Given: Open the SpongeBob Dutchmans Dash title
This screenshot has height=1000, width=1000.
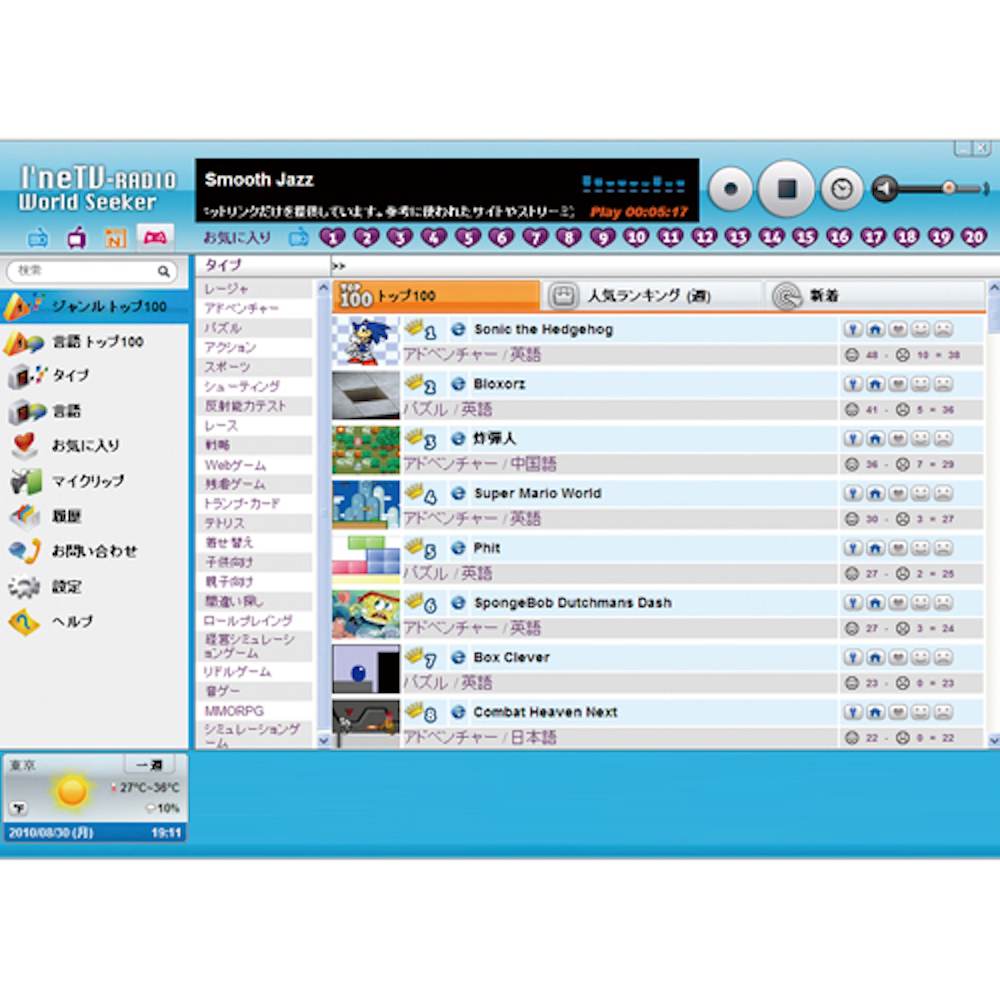Looking at the screenshot, I should 572,603.
